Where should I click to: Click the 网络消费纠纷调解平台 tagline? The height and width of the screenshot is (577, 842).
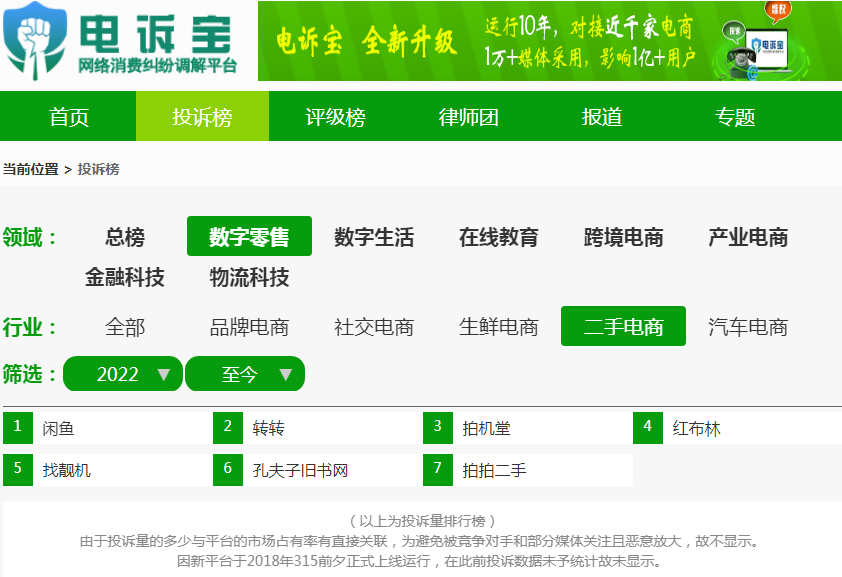click(157, 65)
